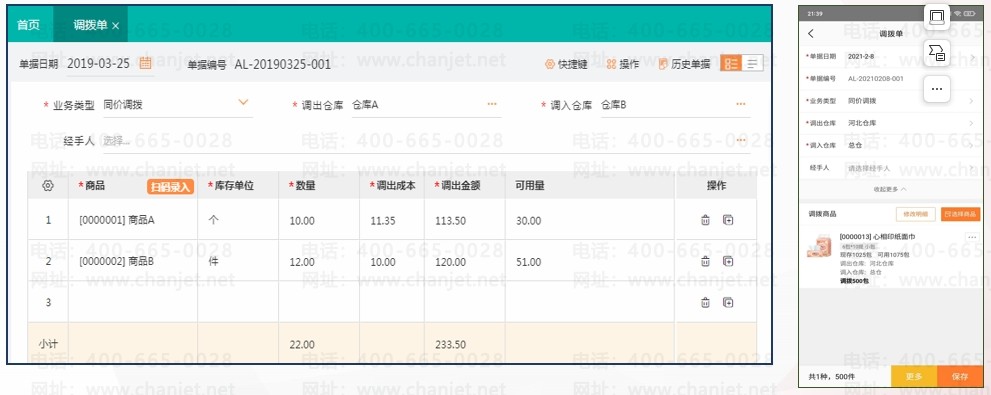Open the 操作 actions menu
The height and width of the screenshot is (395, 991).
coord(623,64)
